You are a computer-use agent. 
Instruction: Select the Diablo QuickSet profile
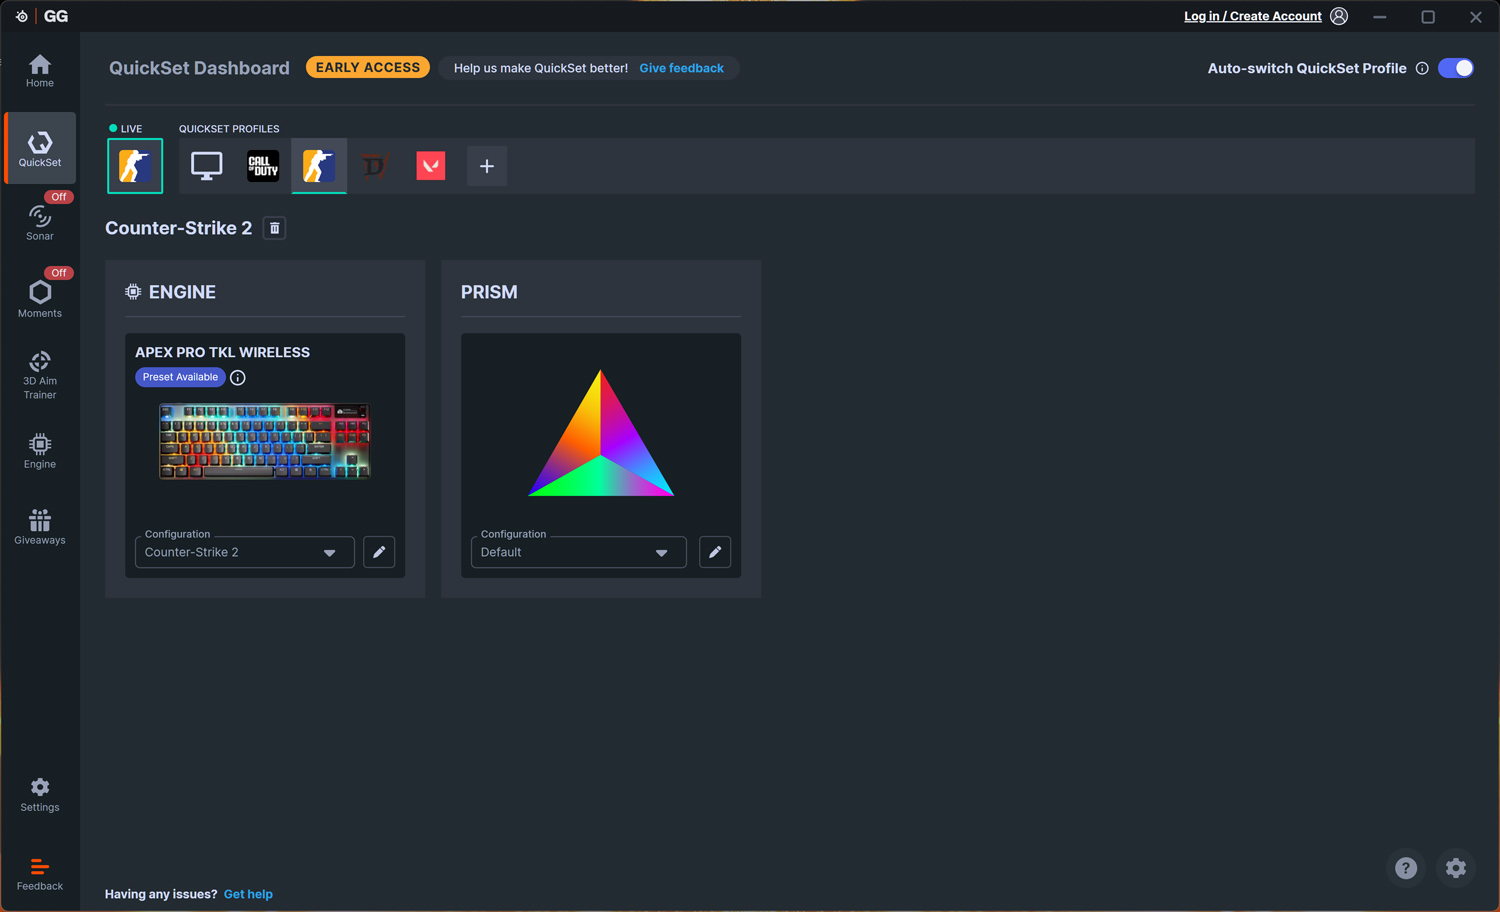click(375, 166)
